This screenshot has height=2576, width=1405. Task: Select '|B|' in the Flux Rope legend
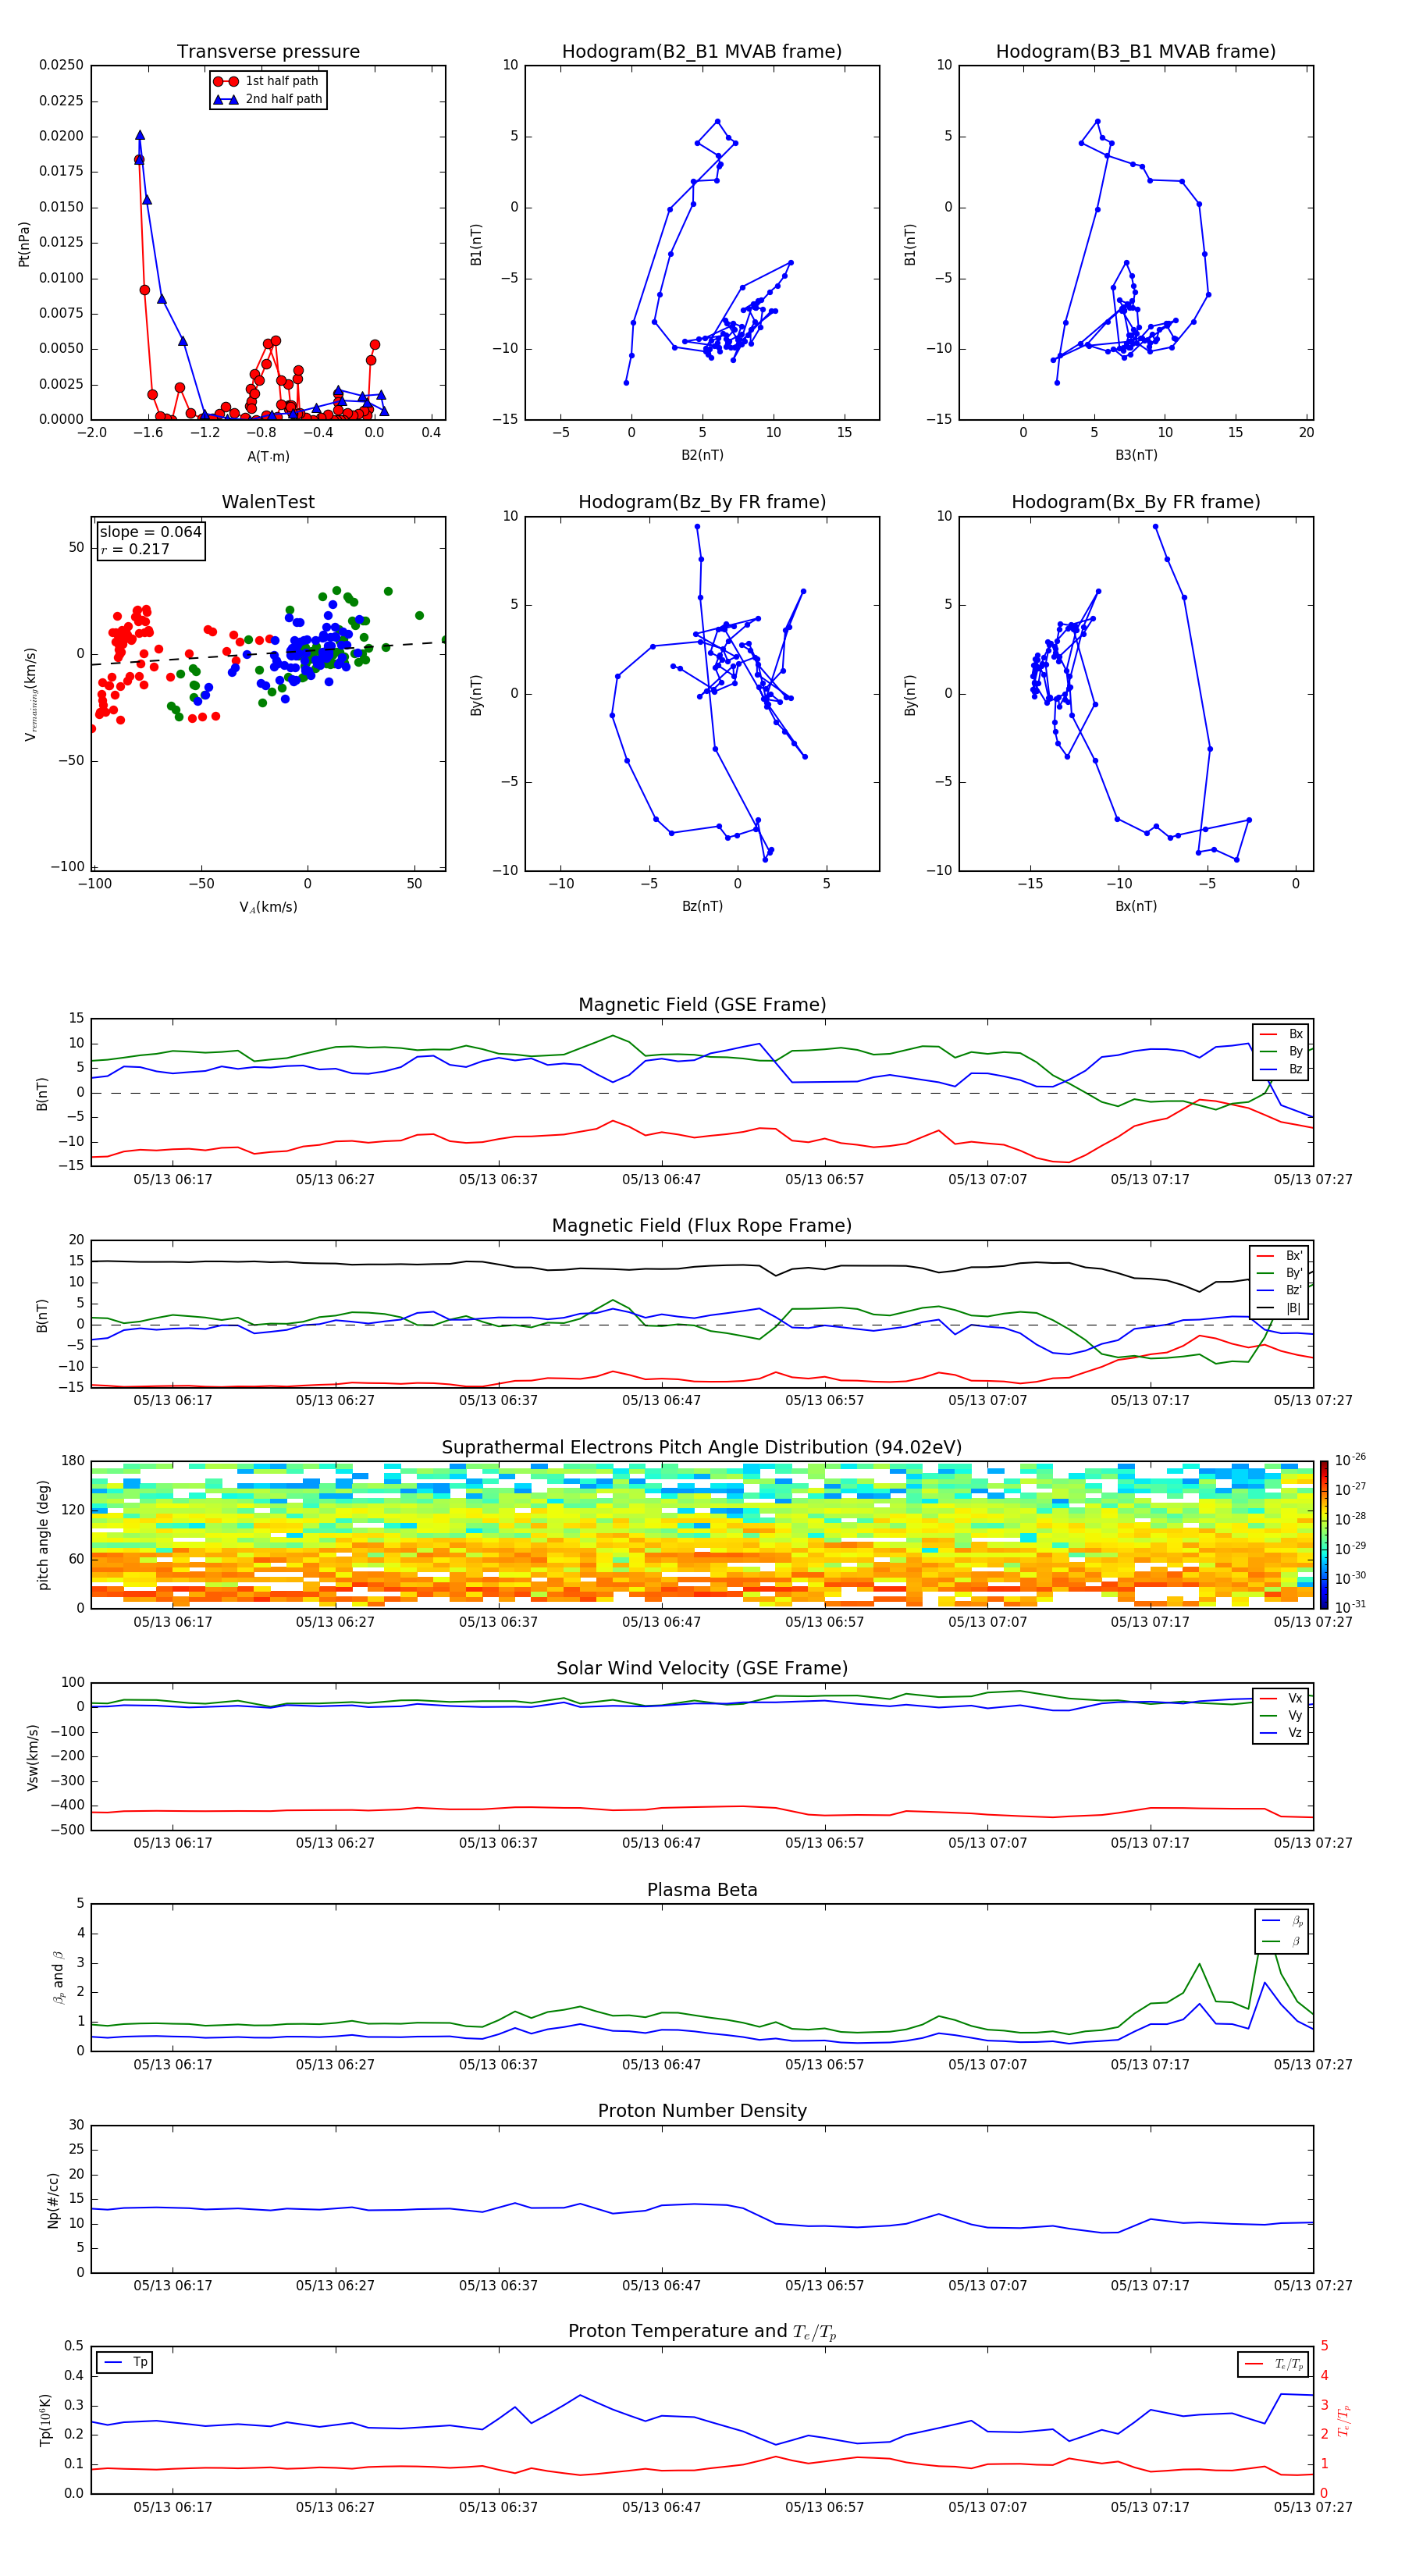pyautogui.click(x=1280, y=1308)
